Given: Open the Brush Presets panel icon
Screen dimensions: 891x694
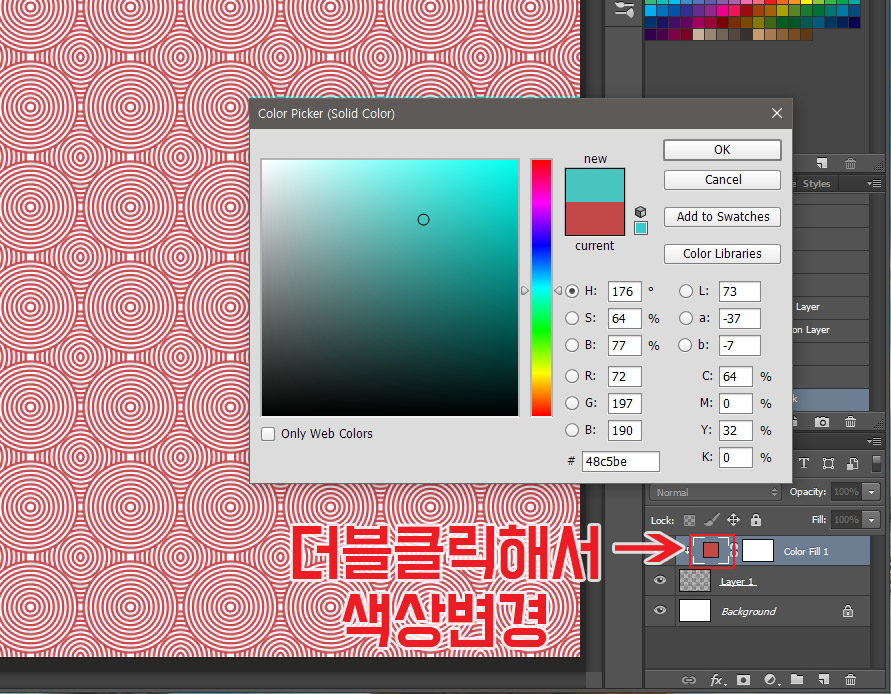Looking at the screenshot, I should click(624, 9).
